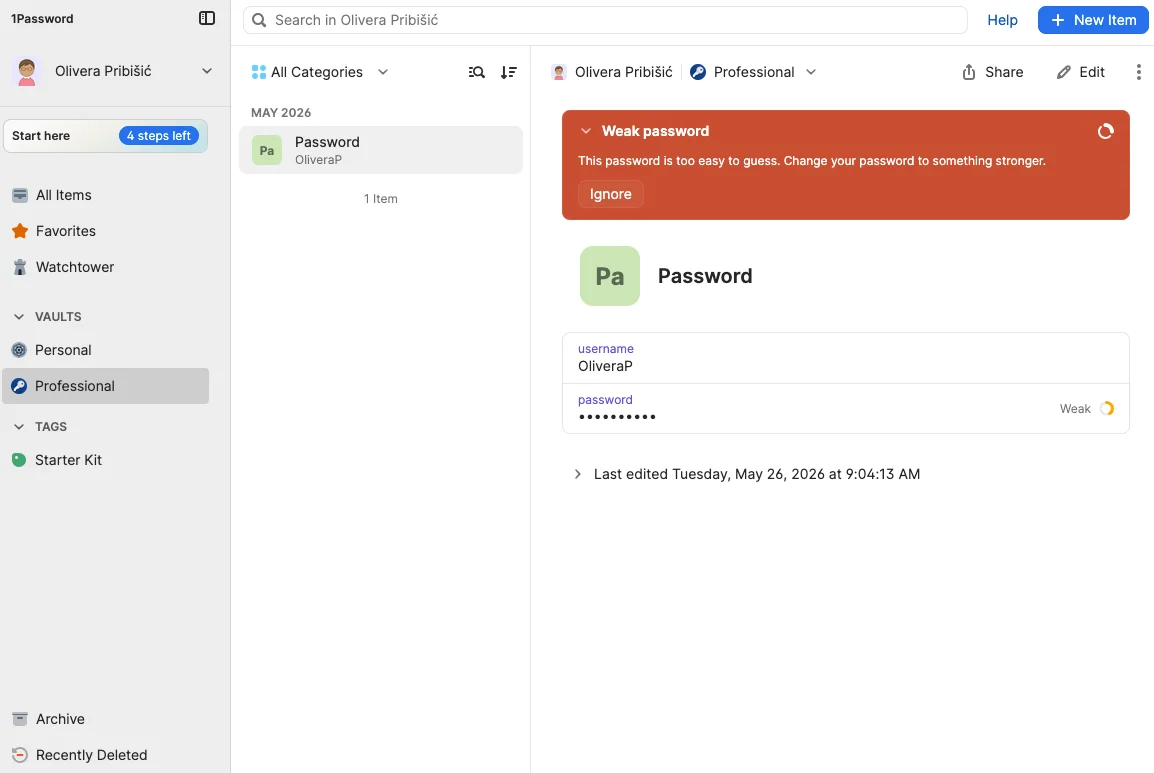
Task: Open the sort order icon
Action: [509, 72]
